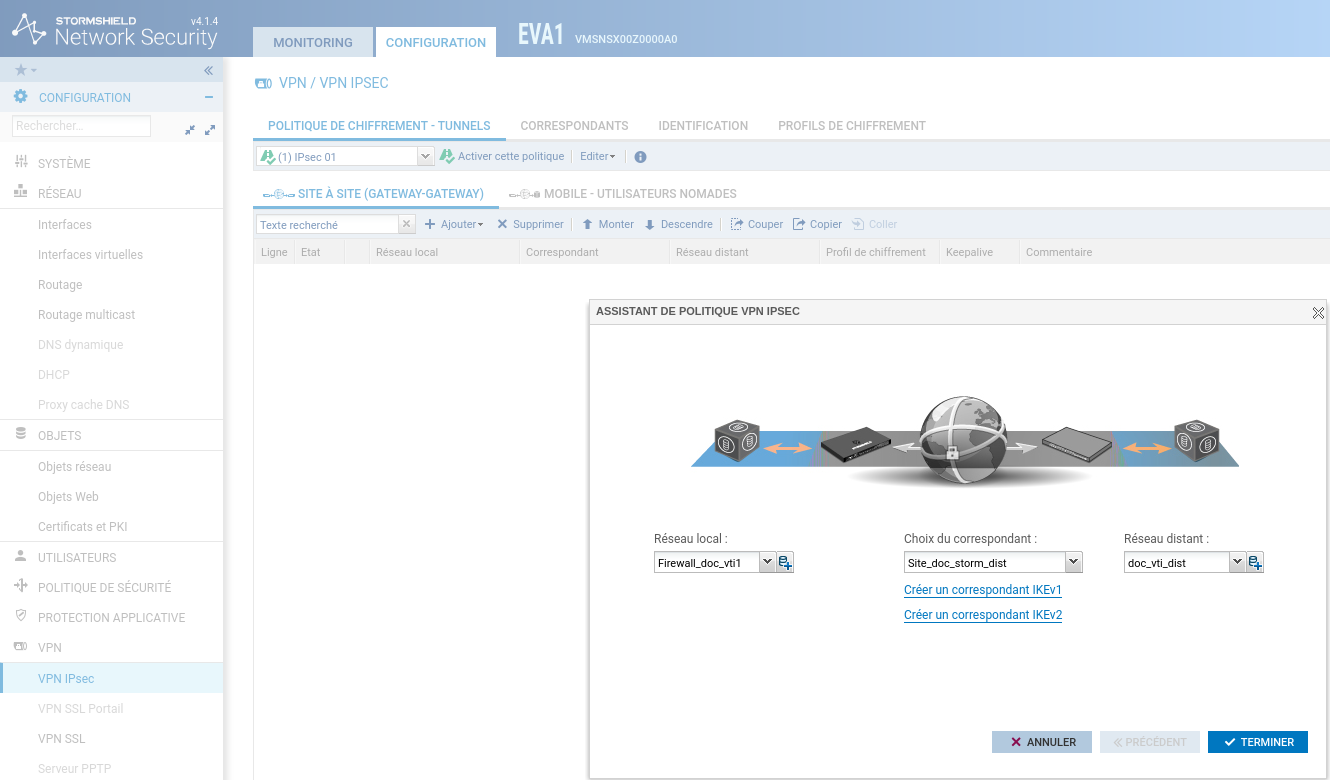The width and height of the screenshot is (1330, 780).
Task: Clear the search field with X icon
Action: [407, 225]
